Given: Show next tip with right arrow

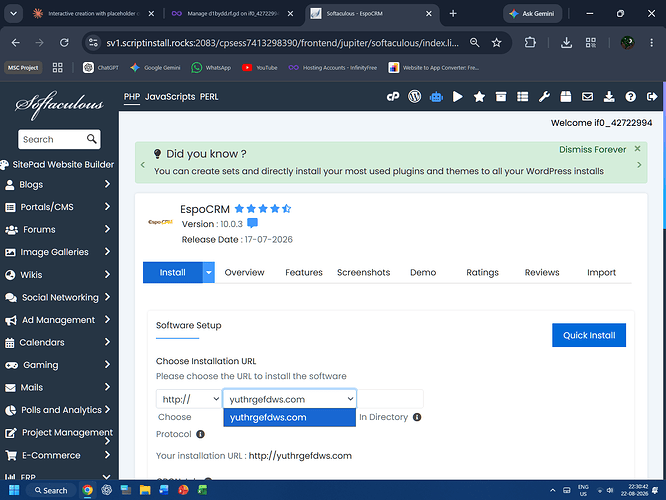Looking at the screenshot, I should (639, 165).
